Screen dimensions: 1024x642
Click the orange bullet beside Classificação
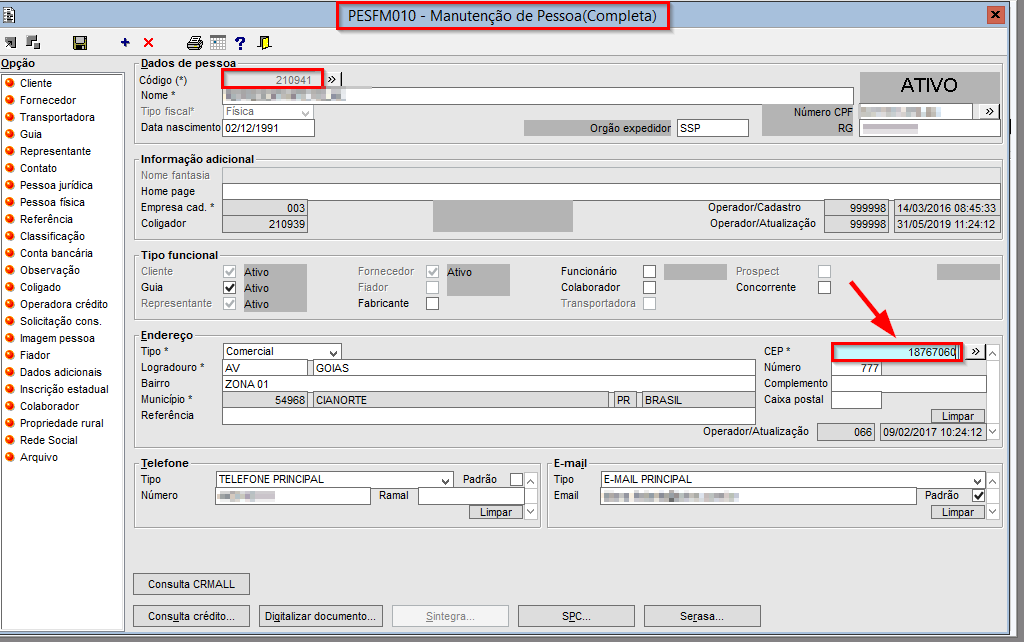[x=10, y=235]
